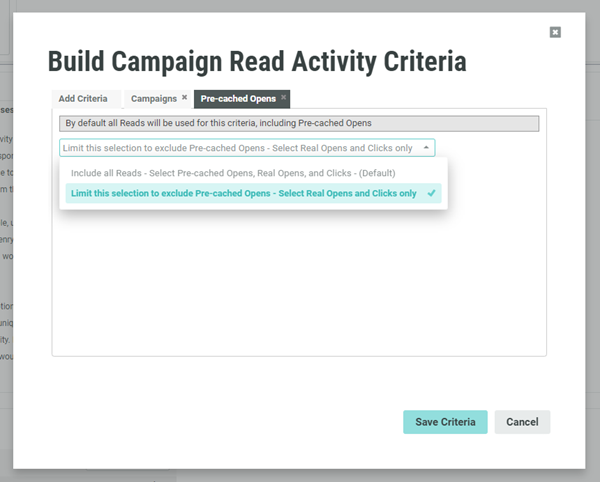This screenshot has height=482, width=600.
Task: Choose the 'Include all Reads' default option
Action: click(x=233, y=173)
